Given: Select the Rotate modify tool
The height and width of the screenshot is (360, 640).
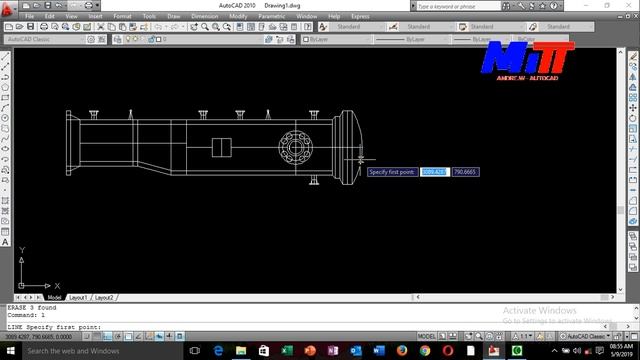Looking at the screenshot, I should pyautogui.click(x=633, y=118).
